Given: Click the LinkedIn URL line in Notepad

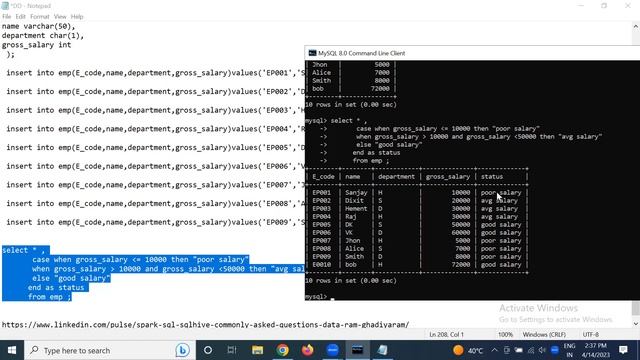Looking at the screenshot, I should [x=205, y=324].
